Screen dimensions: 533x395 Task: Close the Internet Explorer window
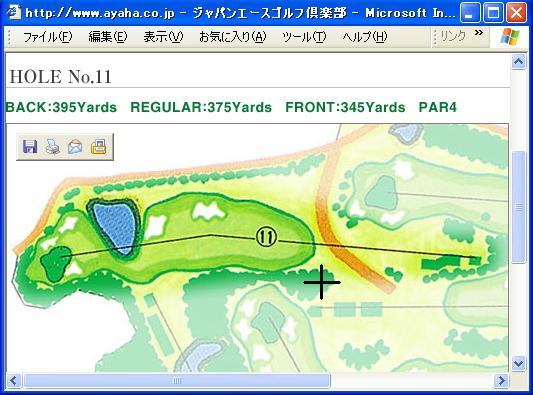[516, 13]
